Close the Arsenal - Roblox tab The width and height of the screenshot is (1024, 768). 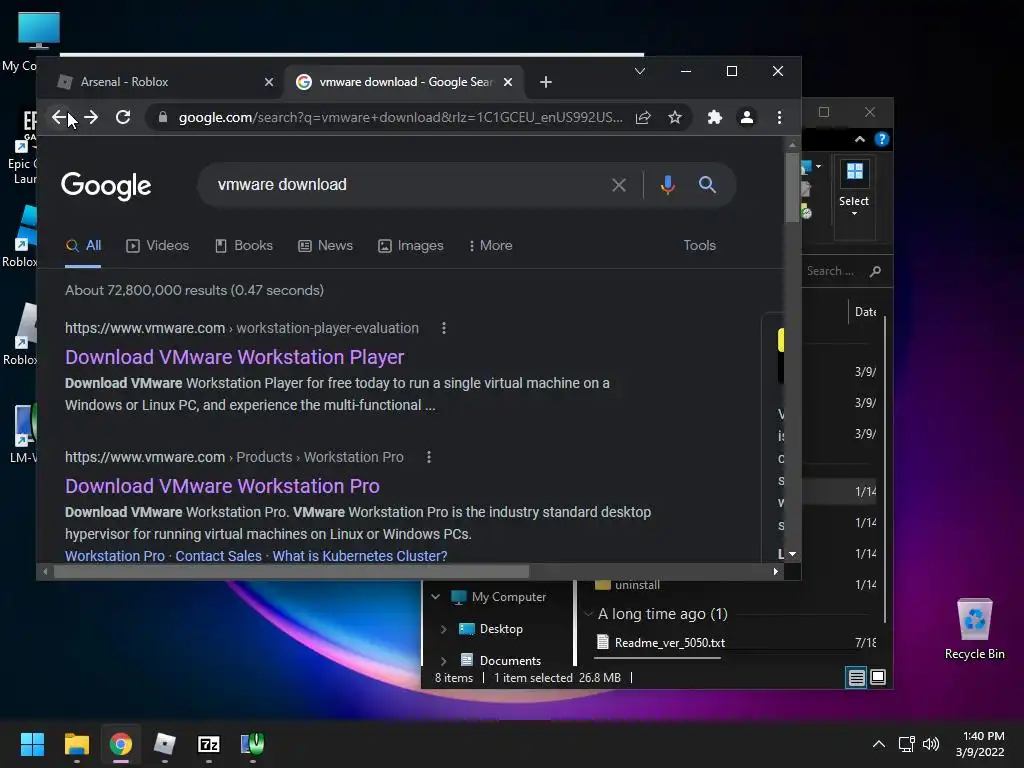click(268, 82)
